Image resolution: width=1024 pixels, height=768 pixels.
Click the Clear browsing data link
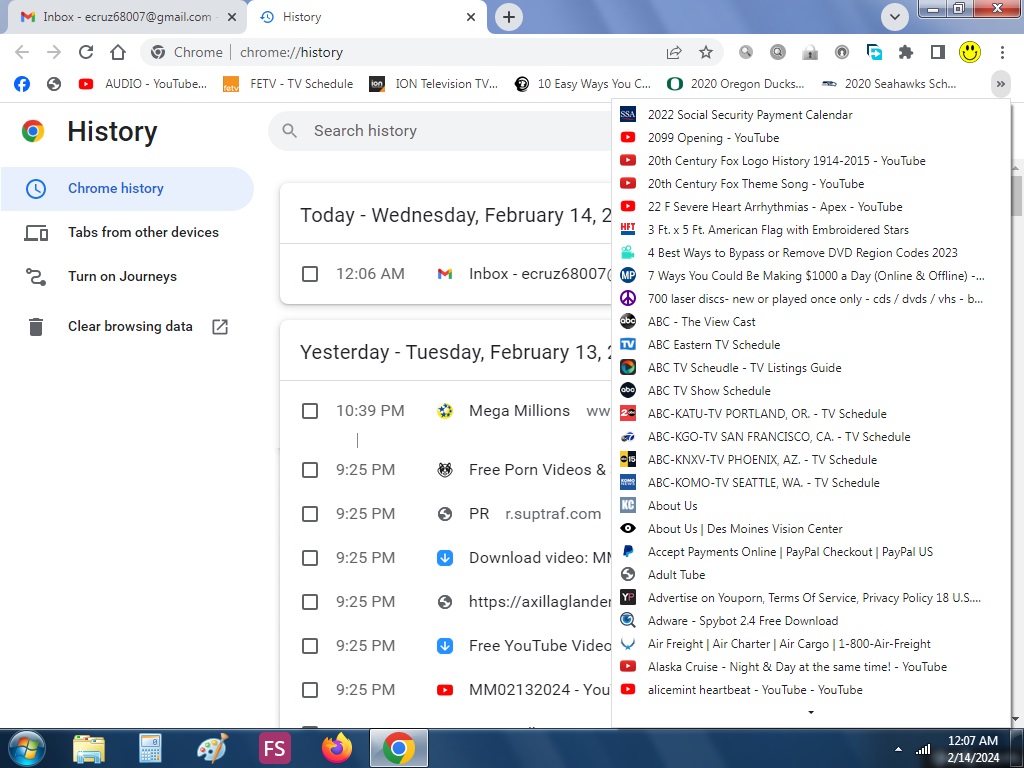(x=130, y=327)
